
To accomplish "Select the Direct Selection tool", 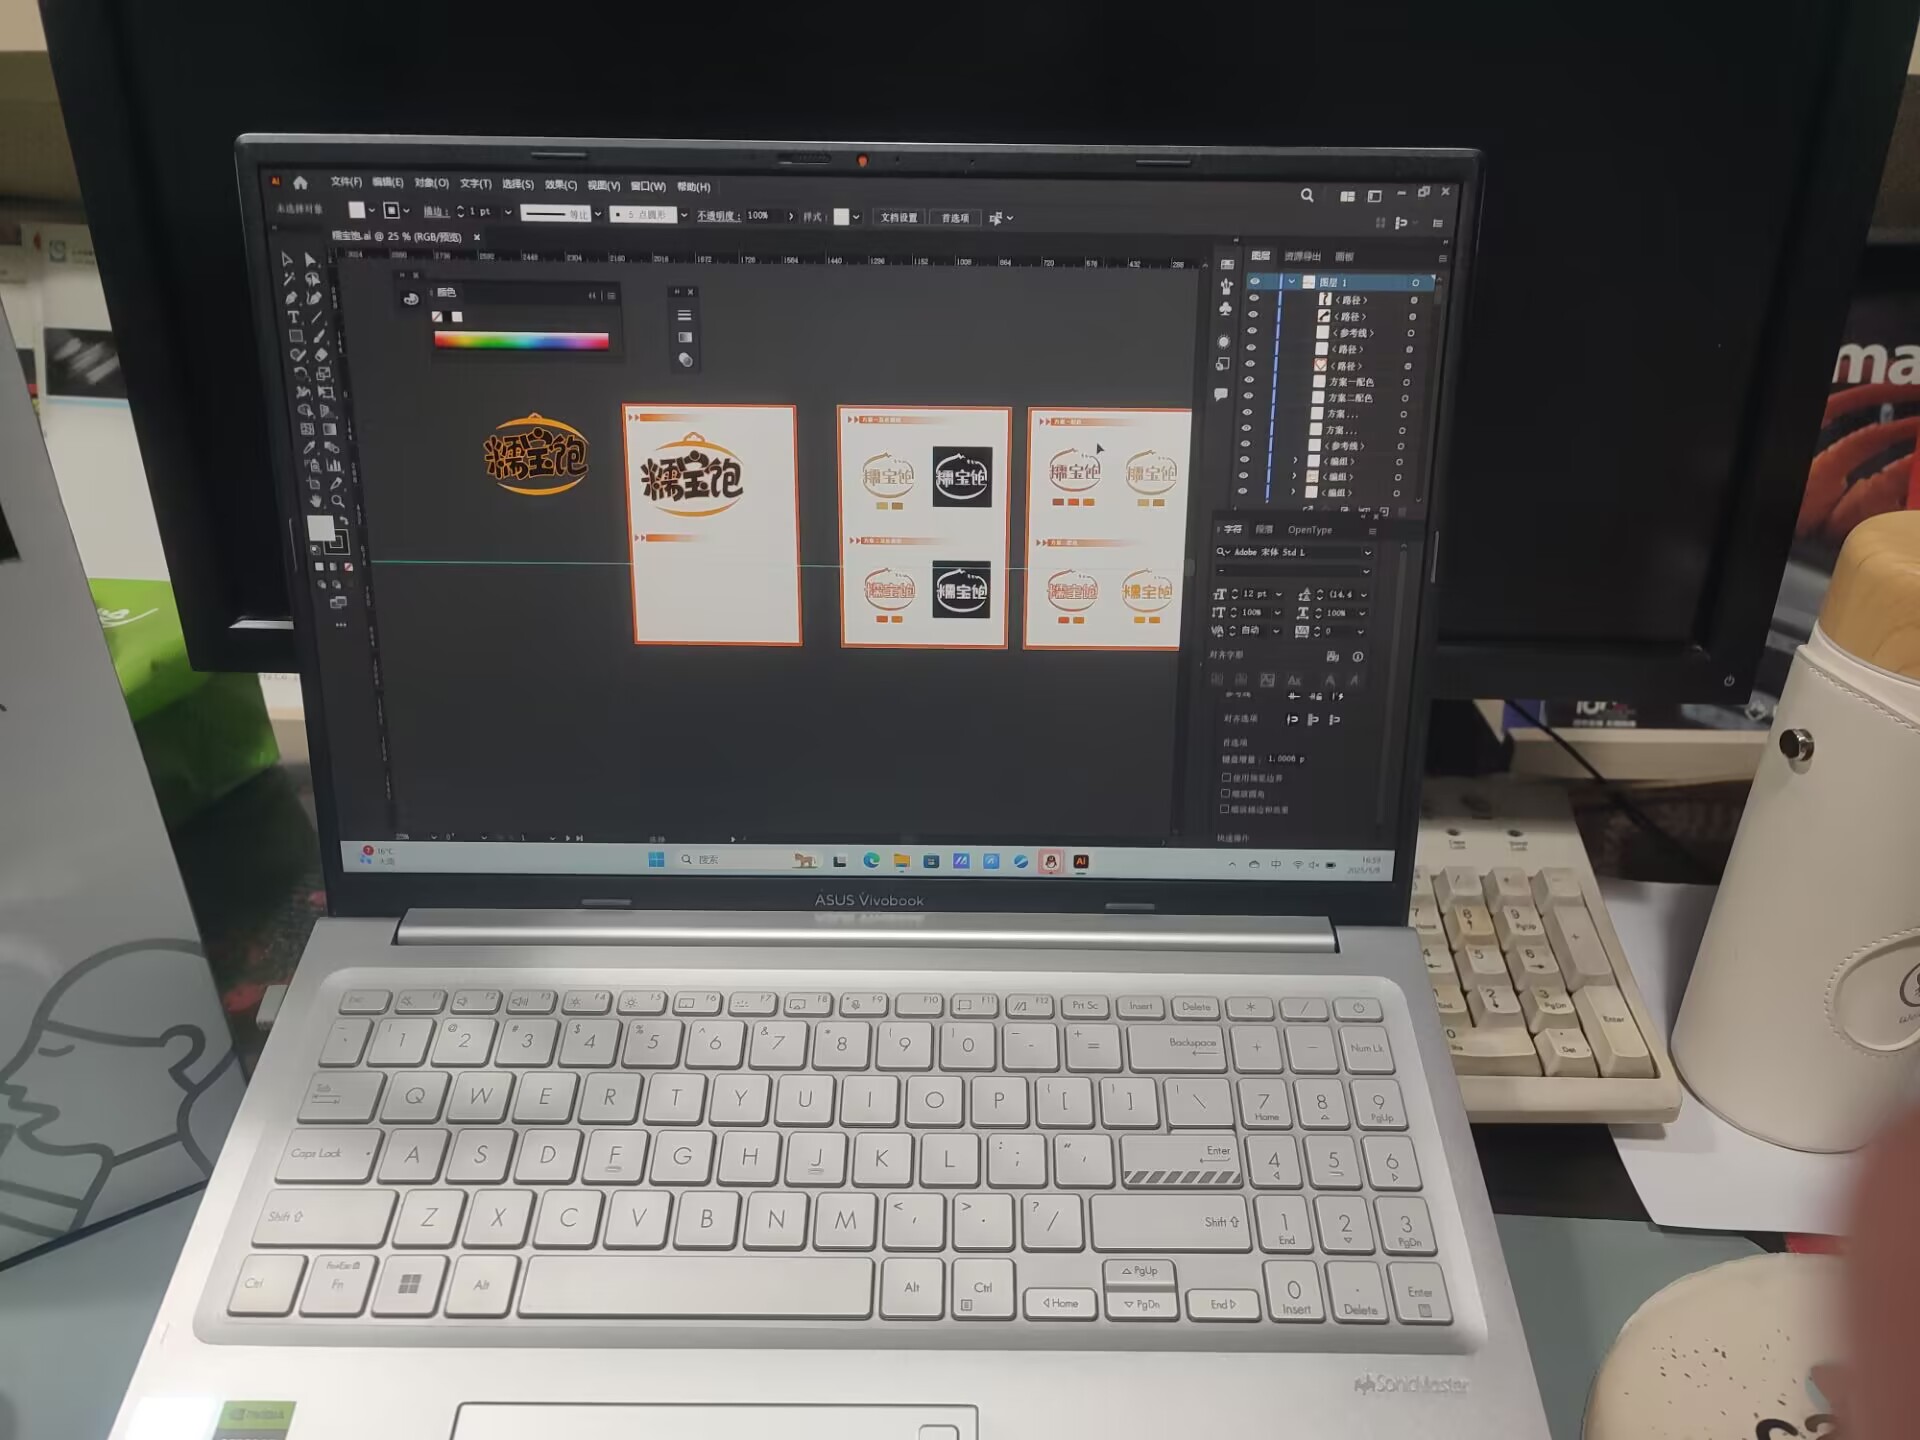I will (x=311, y=259).
